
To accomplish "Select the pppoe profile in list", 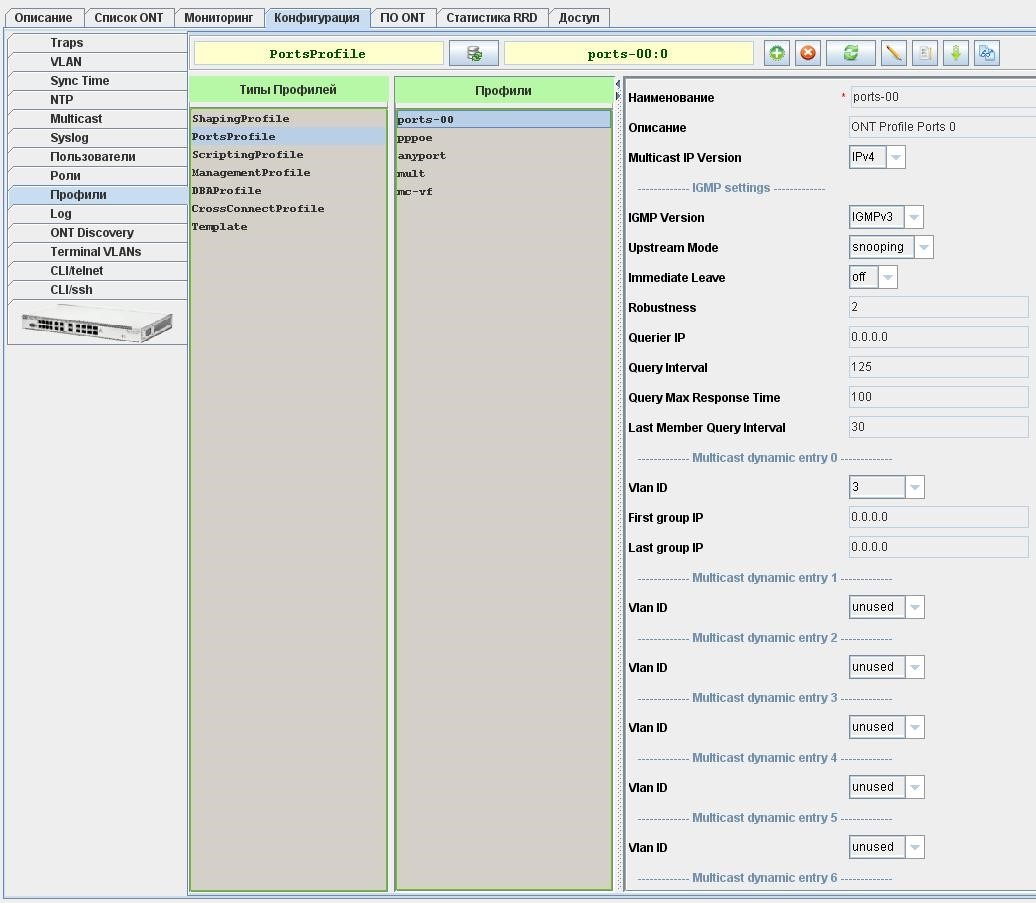I will pyautogui.click(x=415, y=138).
